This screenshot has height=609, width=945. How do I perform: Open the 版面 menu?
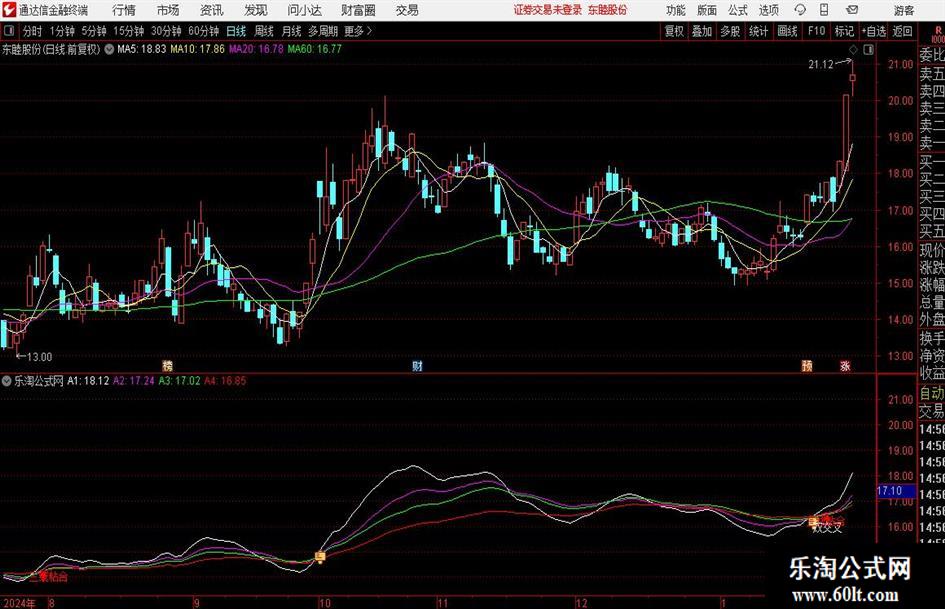coord(707,10)
